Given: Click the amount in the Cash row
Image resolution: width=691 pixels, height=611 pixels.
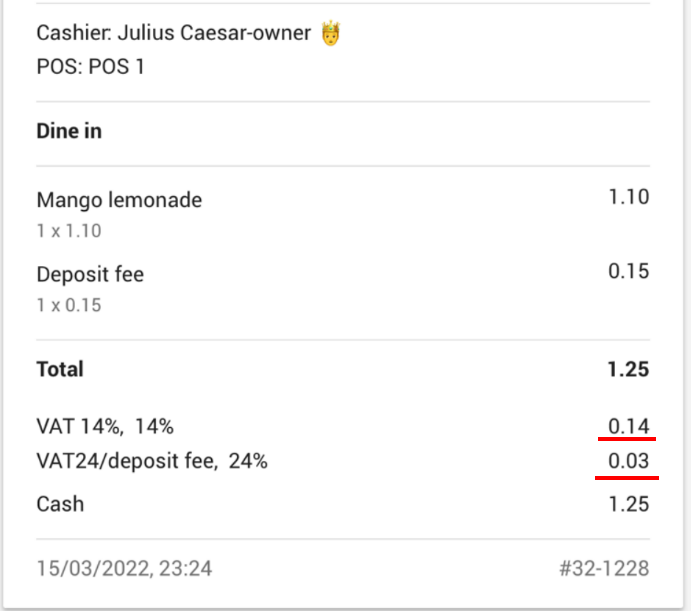Looking at the screenshot, I should coord(629,504).
